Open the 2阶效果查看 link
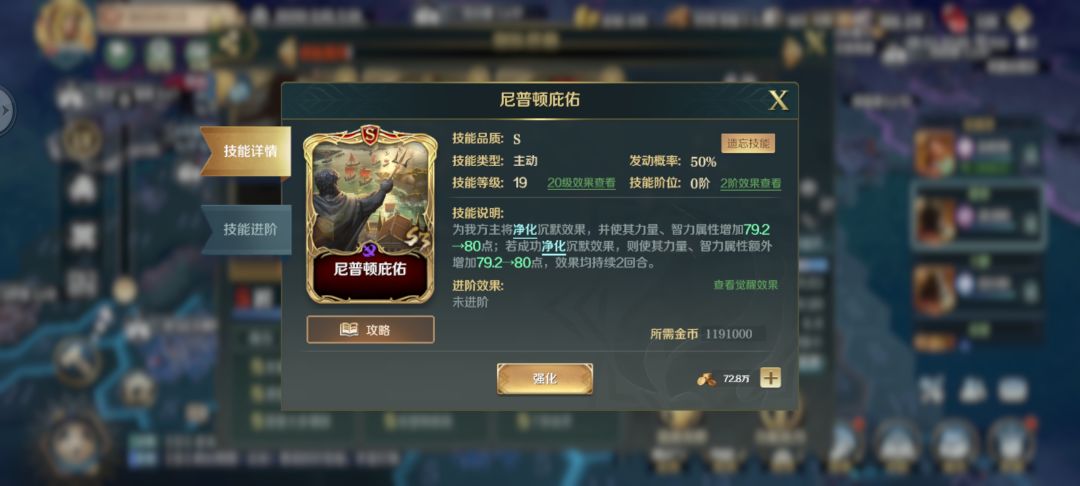The width and height of the screenshot is (1080, 486). pos(751,183)
